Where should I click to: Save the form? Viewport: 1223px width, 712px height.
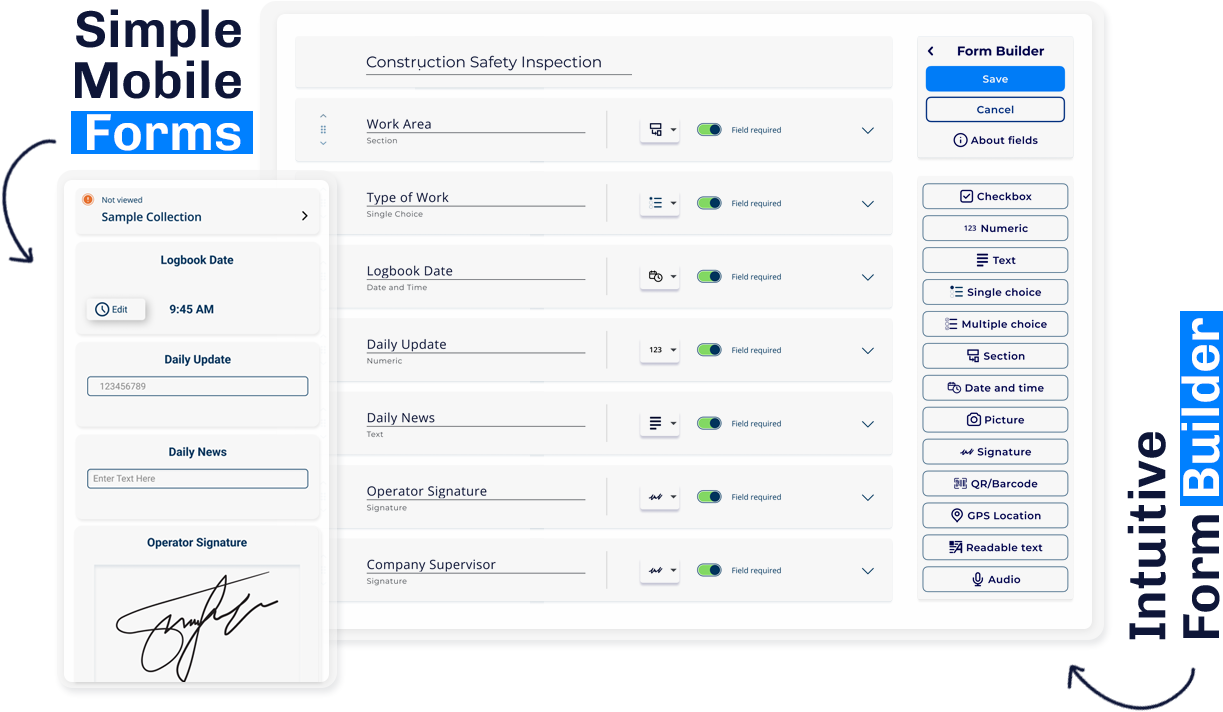tap(994, 78)
